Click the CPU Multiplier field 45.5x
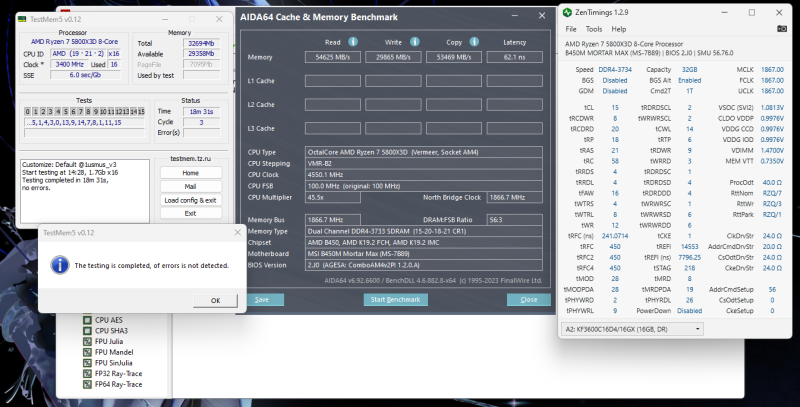Viewport: 800px width, 407px height. point(333,197)
